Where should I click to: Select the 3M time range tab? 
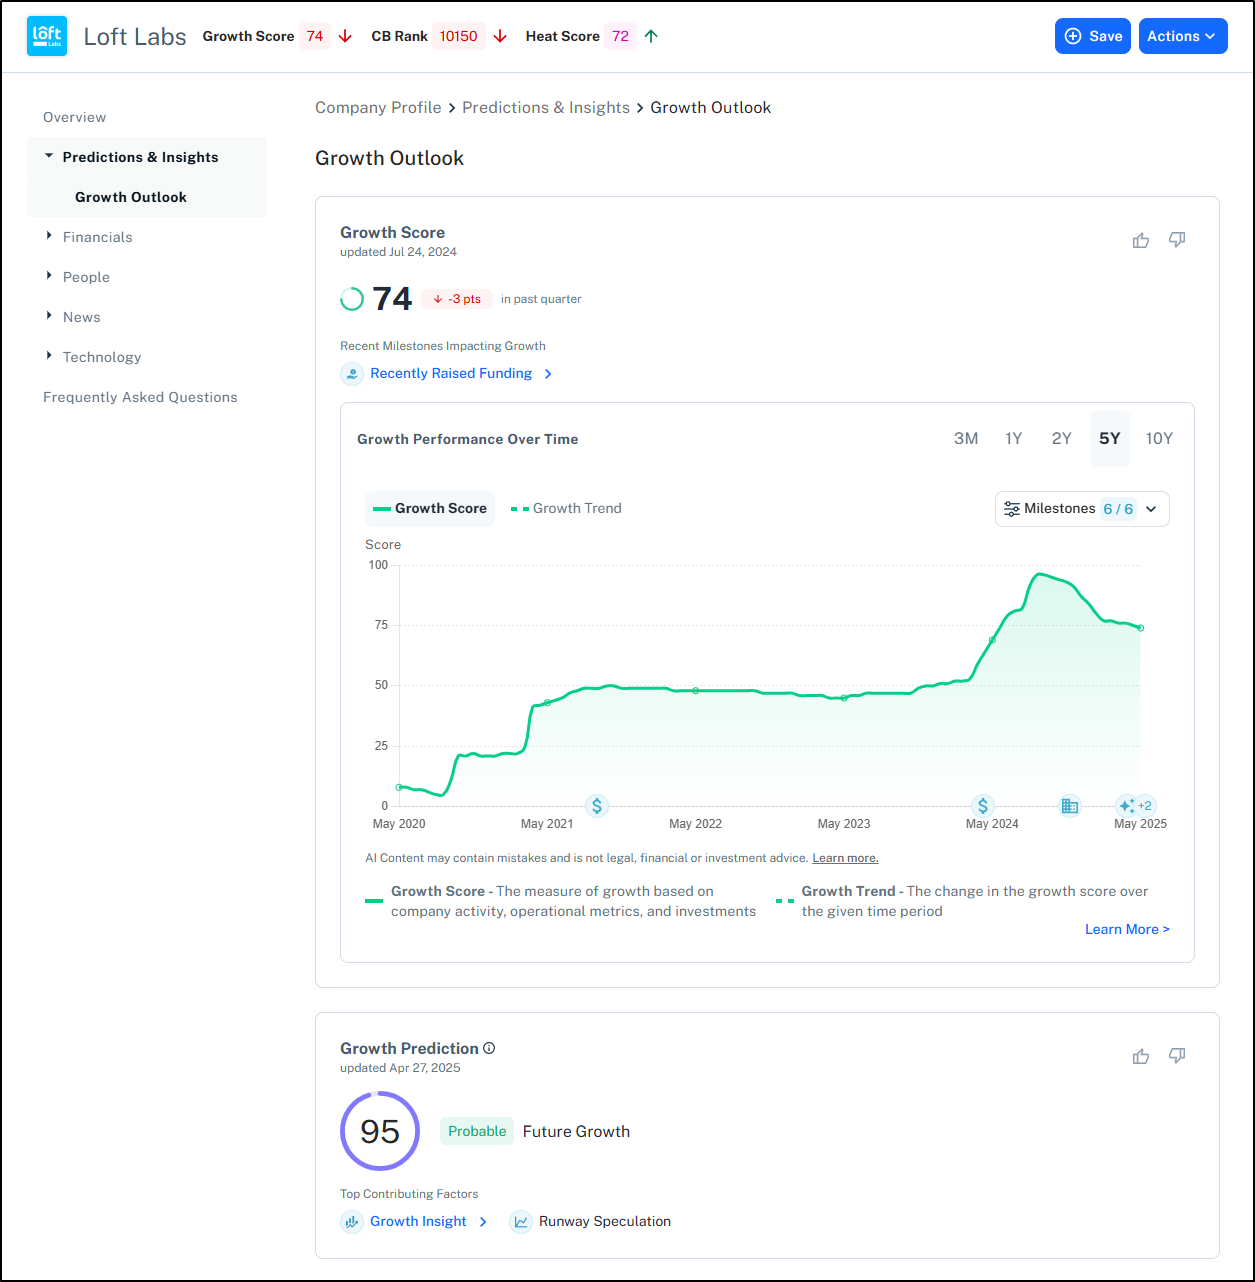pyautogui.click(x=966, y=439)
